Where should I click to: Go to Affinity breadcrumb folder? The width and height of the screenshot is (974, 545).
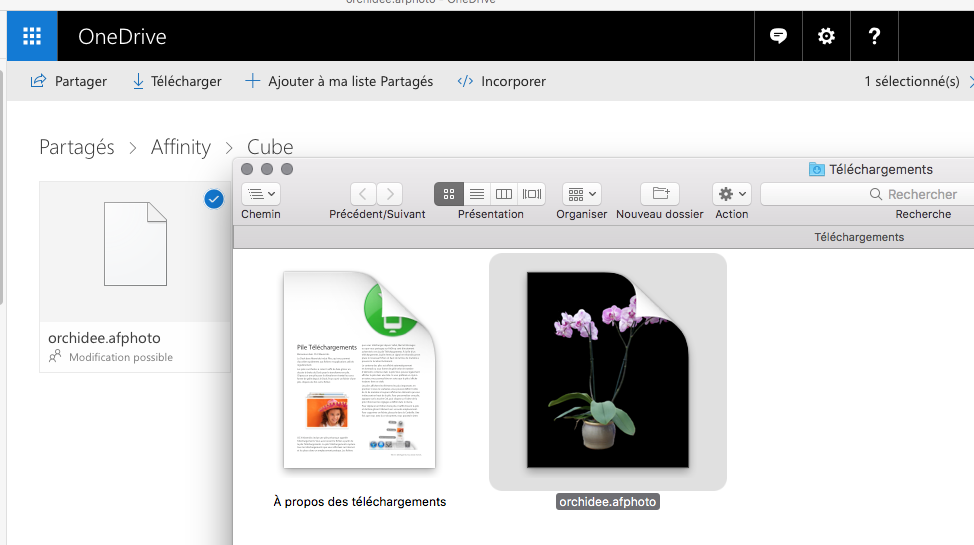click(181, 147)
